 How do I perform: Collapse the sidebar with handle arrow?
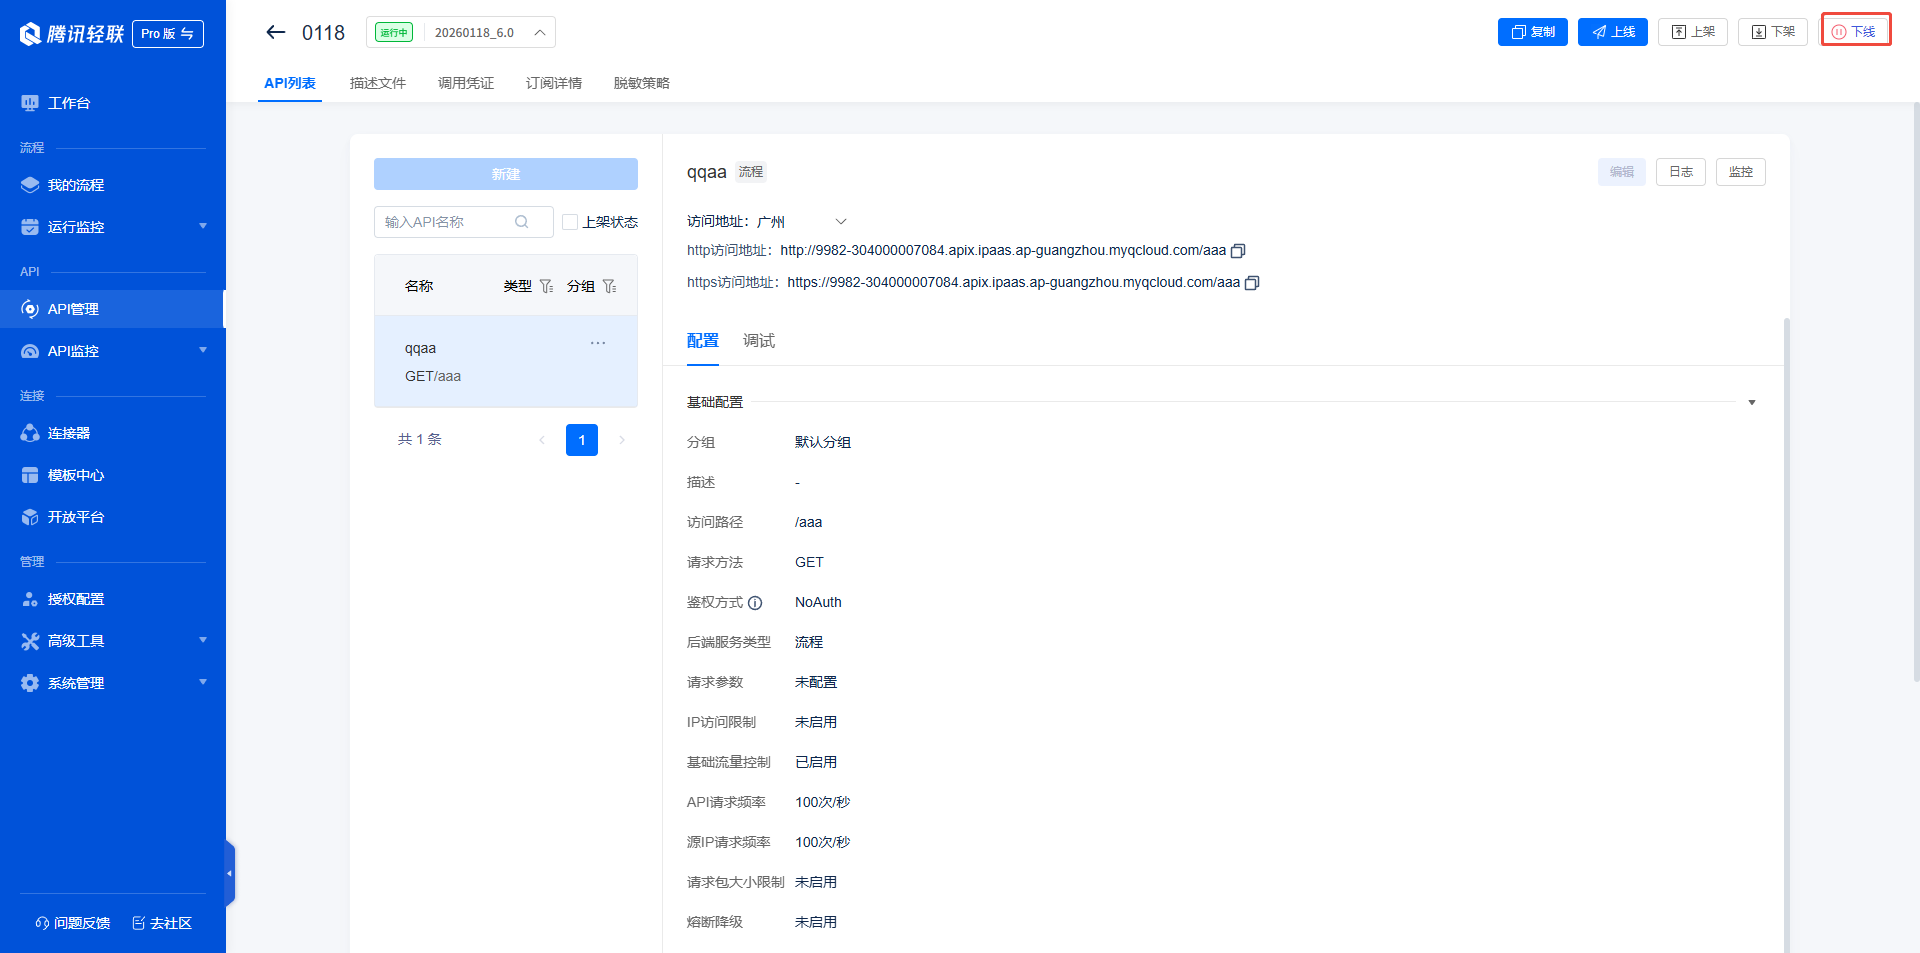pos(229,873)
